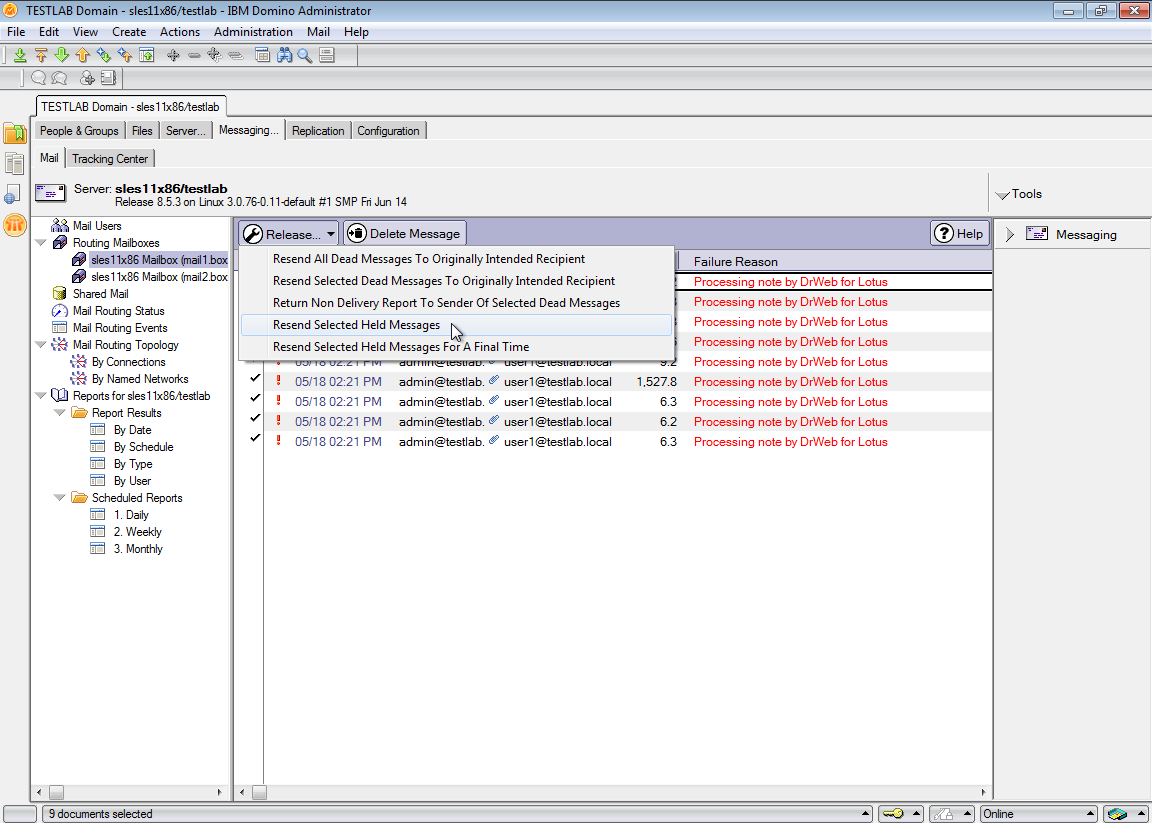Open the Release... dropdown button

(289, 234)
